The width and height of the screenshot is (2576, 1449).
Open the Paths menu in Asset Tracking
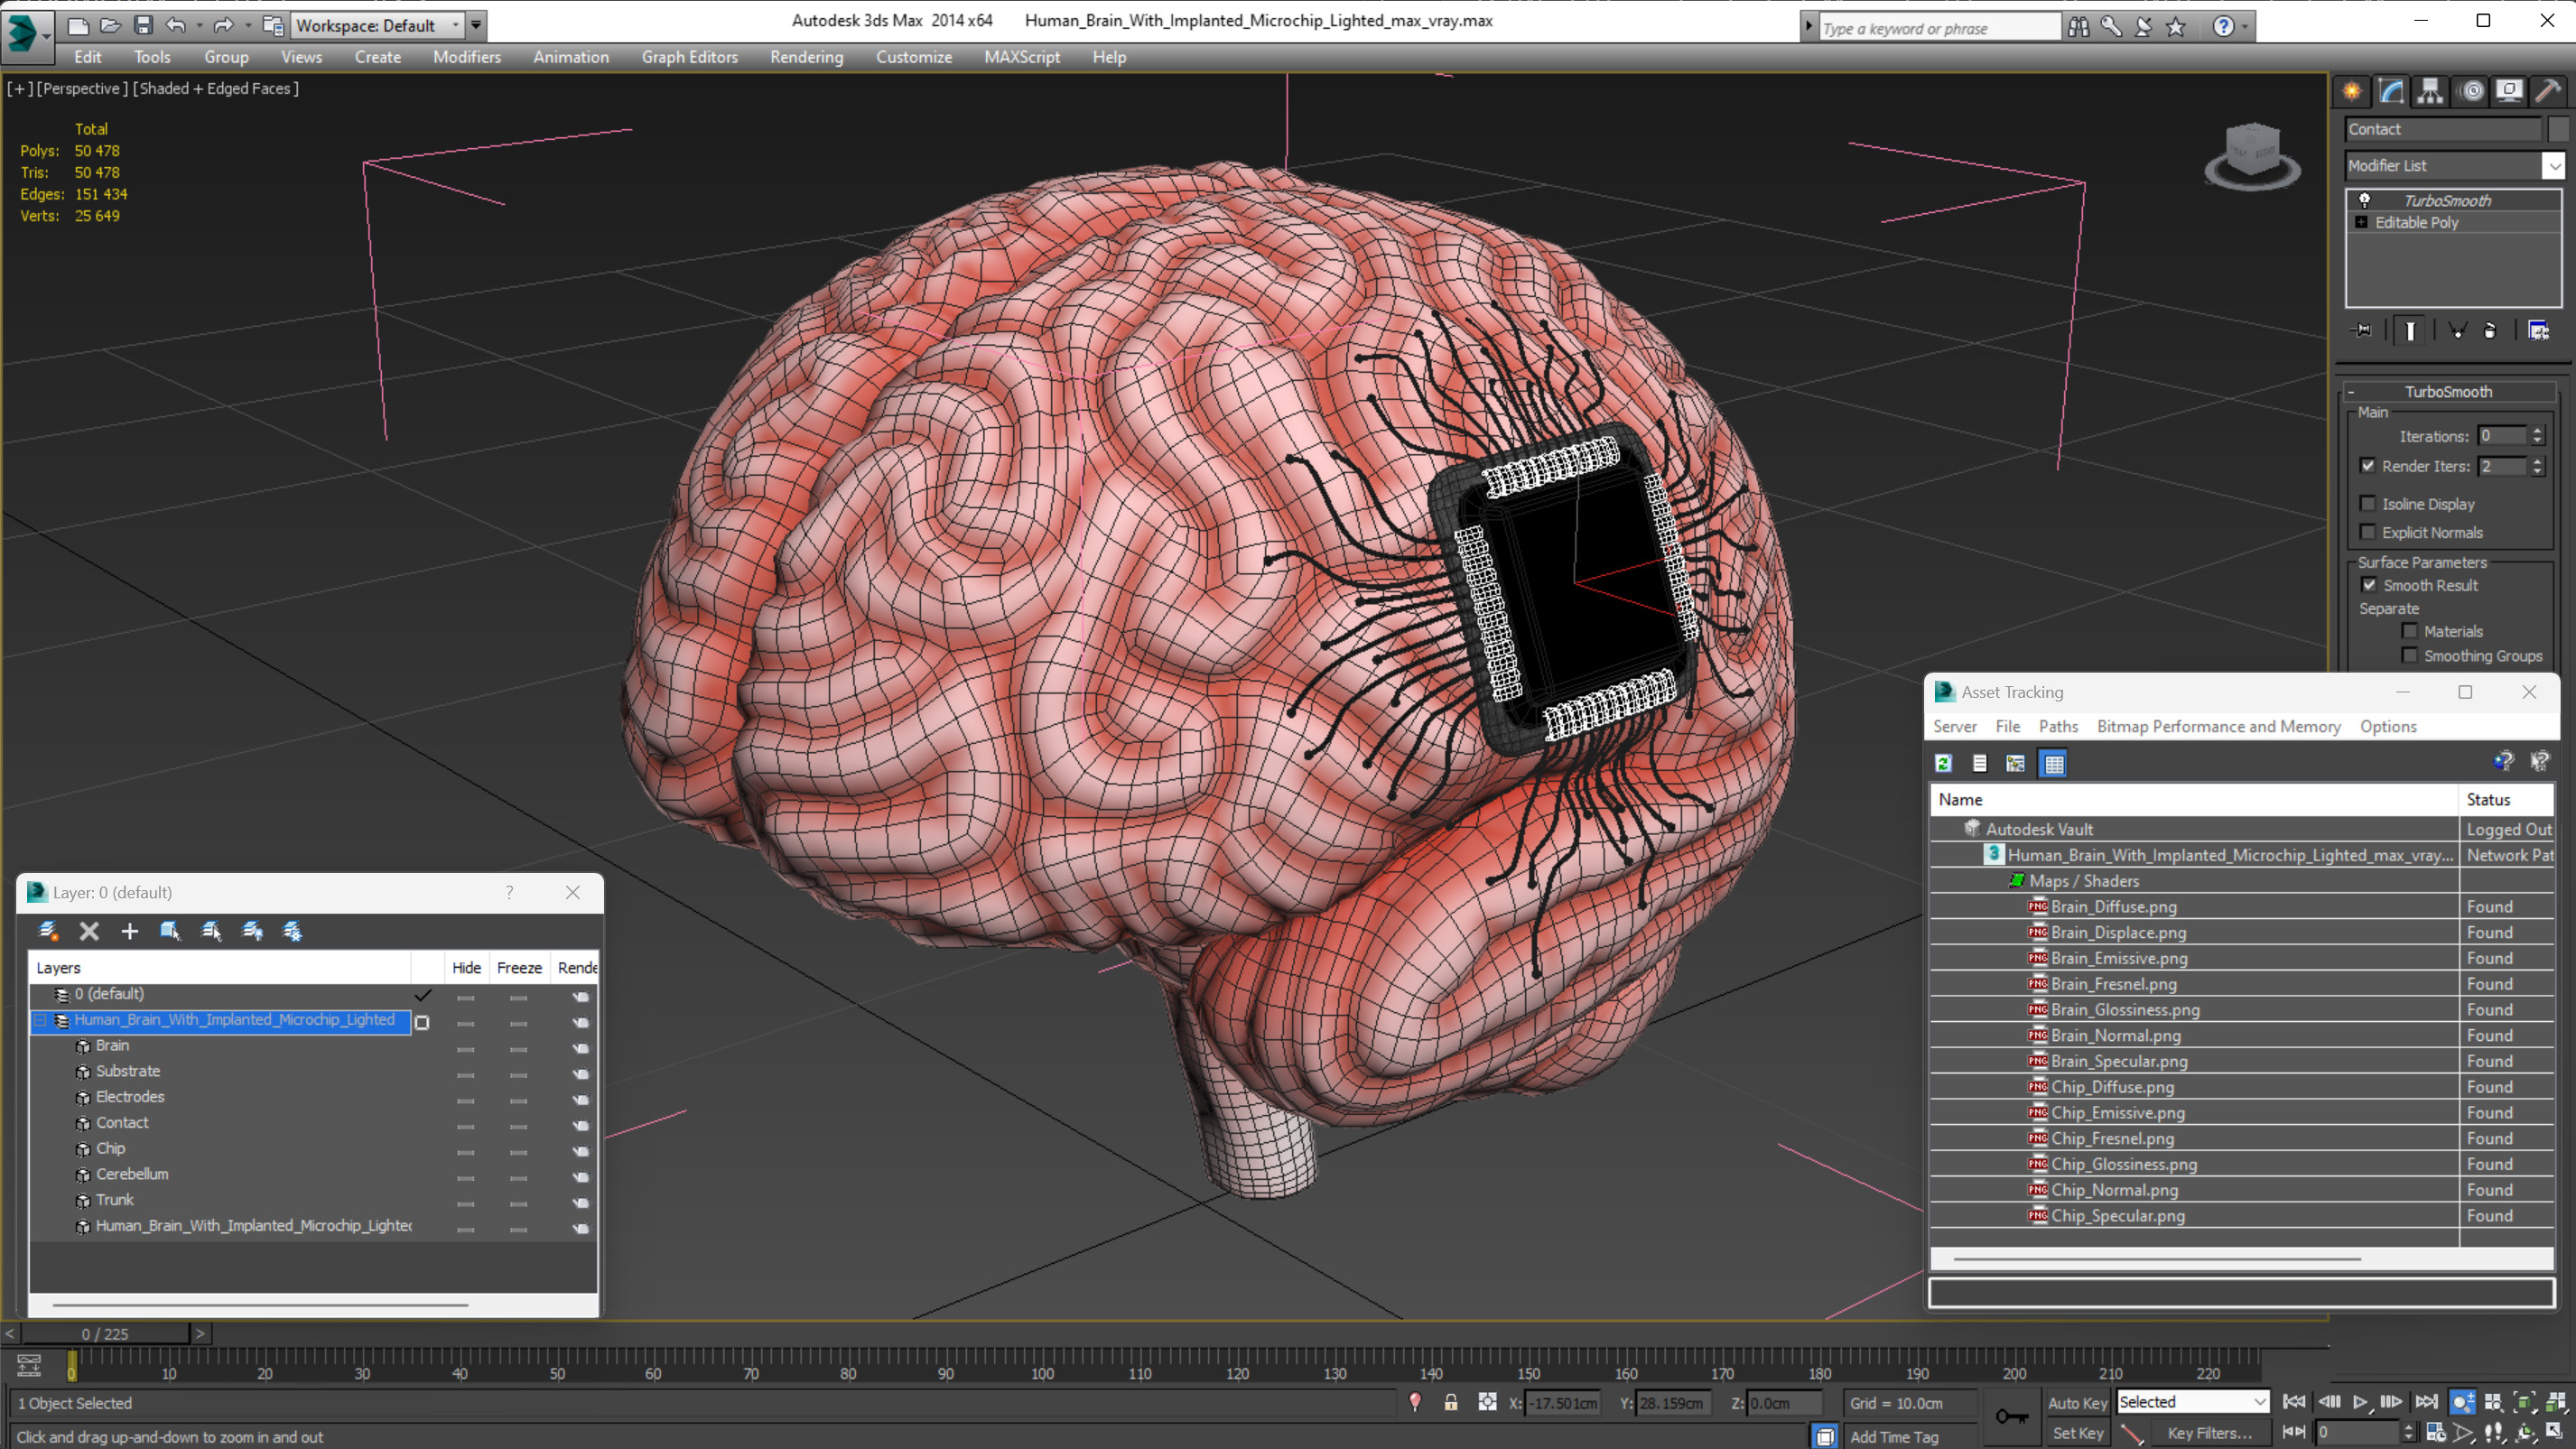[2057, 727]
